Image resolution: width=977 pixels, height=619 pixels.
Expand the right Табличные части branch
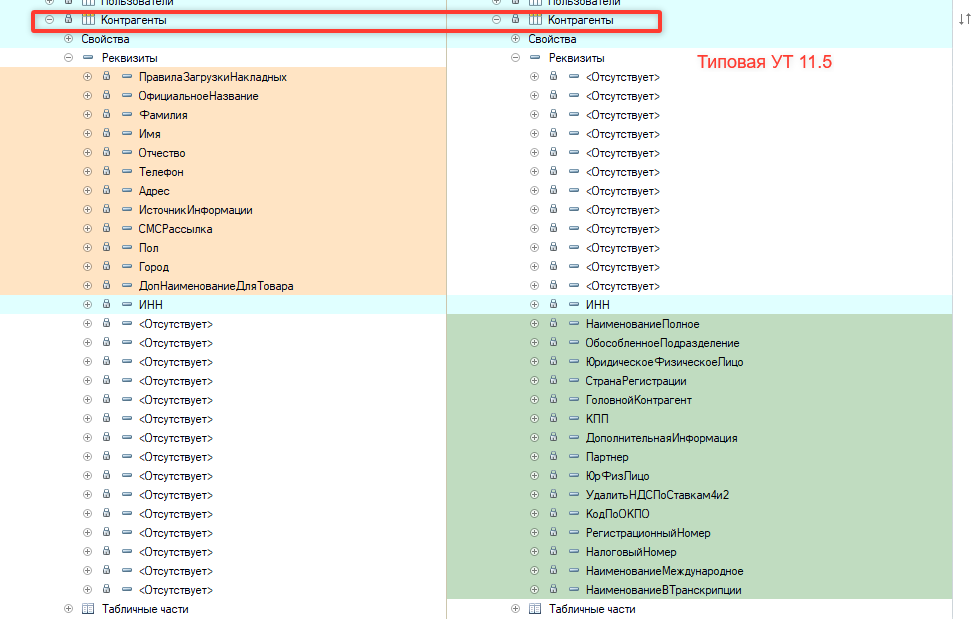coord(515,608)
